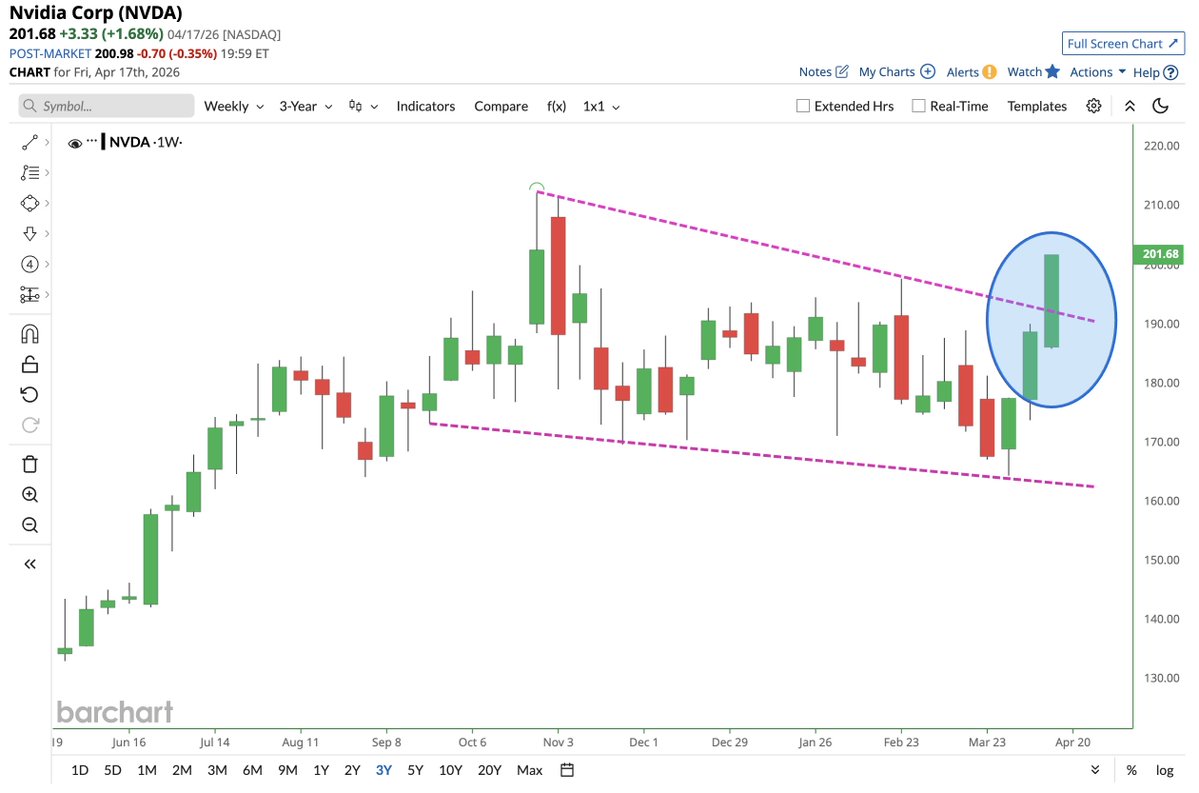Open the Weekly interval dropdown
The height and width of the screenshot is (793, 1199).
(x=233, y=106)
